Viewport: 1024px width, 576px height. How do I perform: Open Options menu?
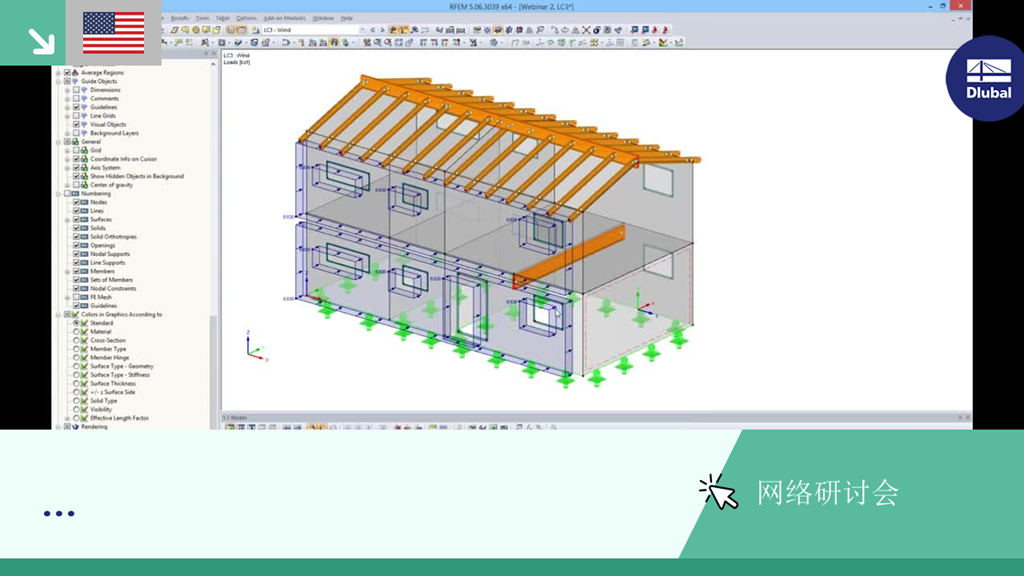(x=246, y=18)
